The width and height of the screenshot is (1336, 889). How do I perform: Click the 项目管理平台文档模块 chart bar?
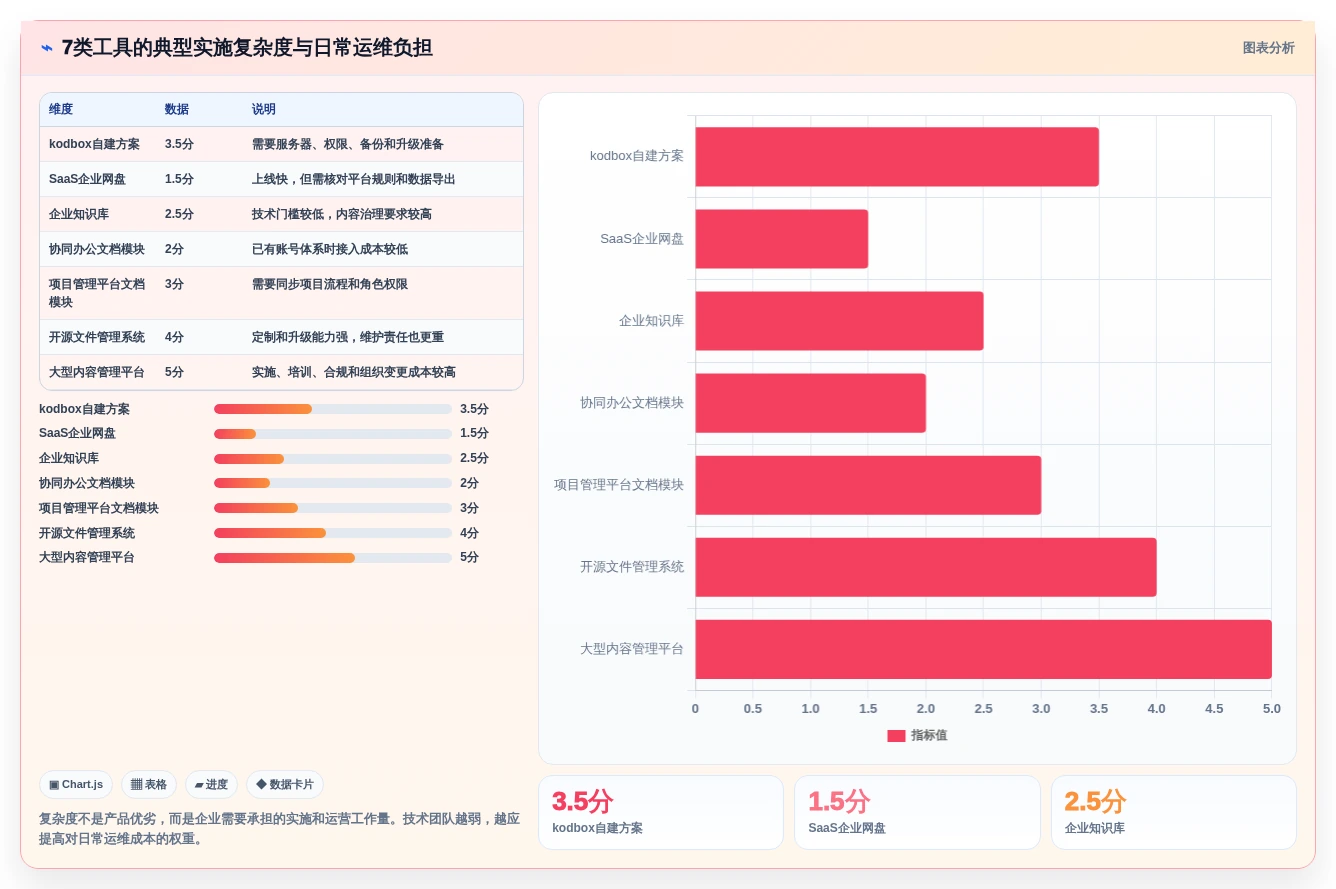click(x=868, y=485)
